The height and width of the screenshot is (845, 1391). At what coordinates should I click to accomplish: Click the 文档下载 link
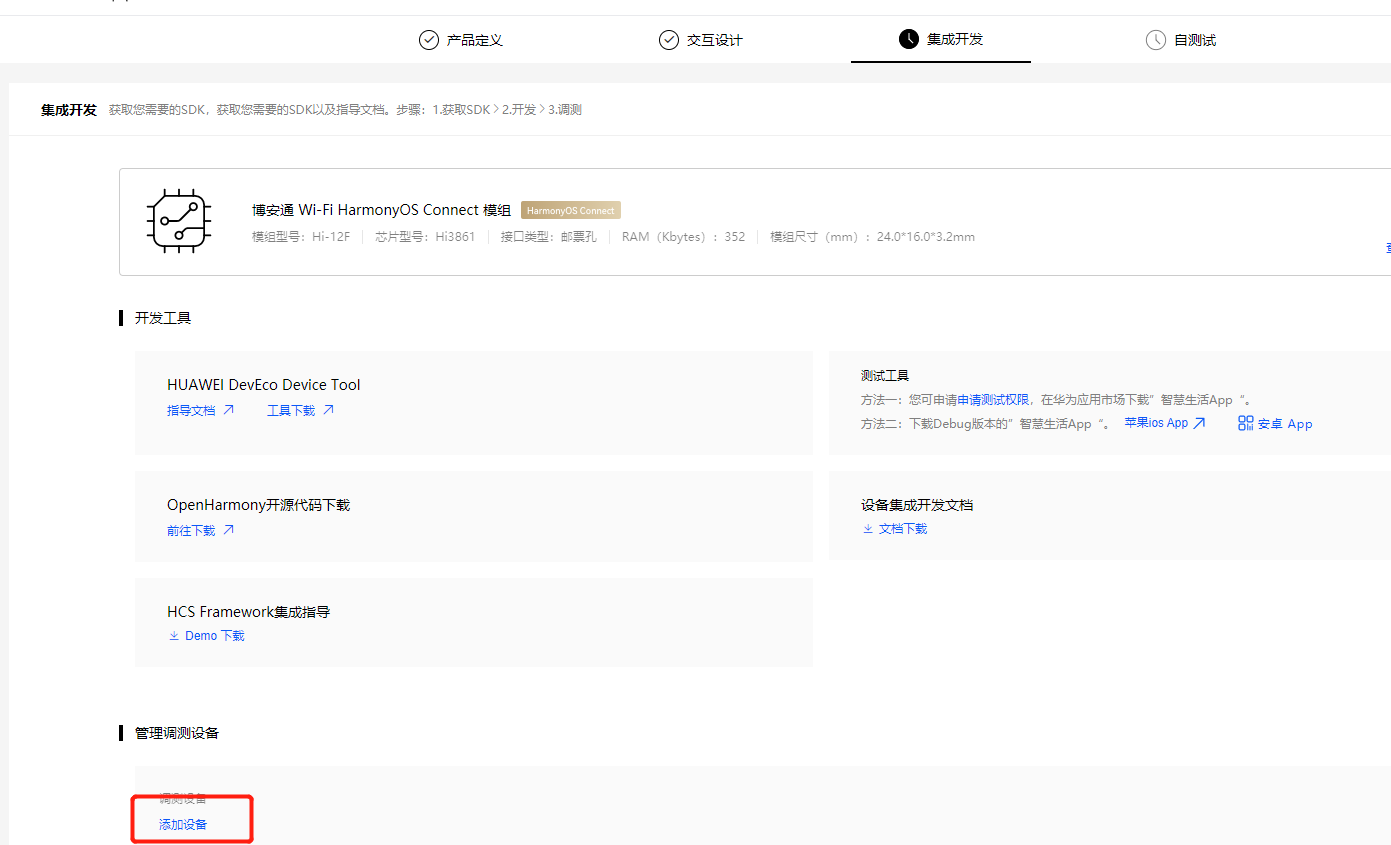tap(903, 528)
